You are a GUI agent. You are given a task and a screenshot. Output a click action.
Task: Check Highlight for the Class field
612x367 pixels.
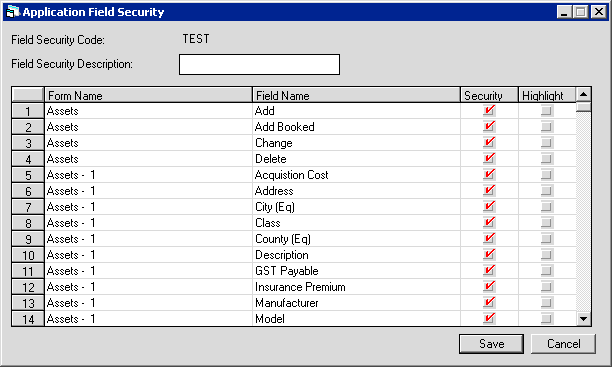click(547, 223)
